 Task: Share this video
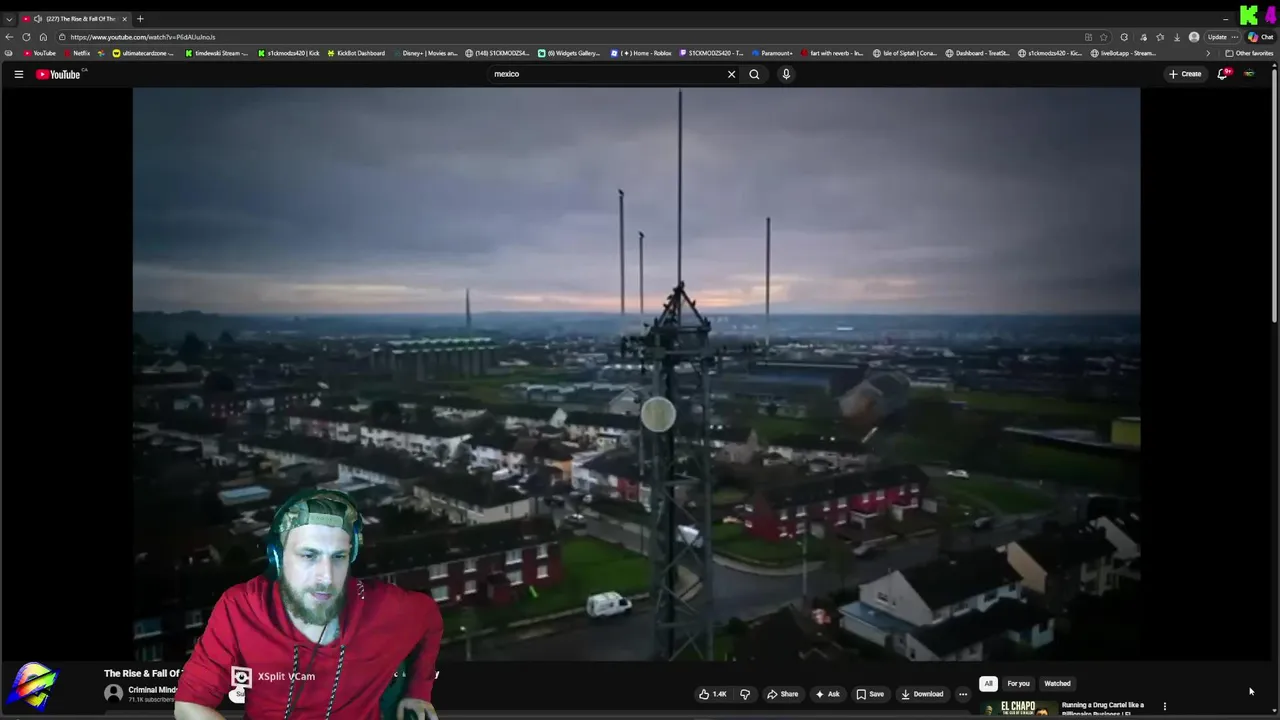click(783, 694)
